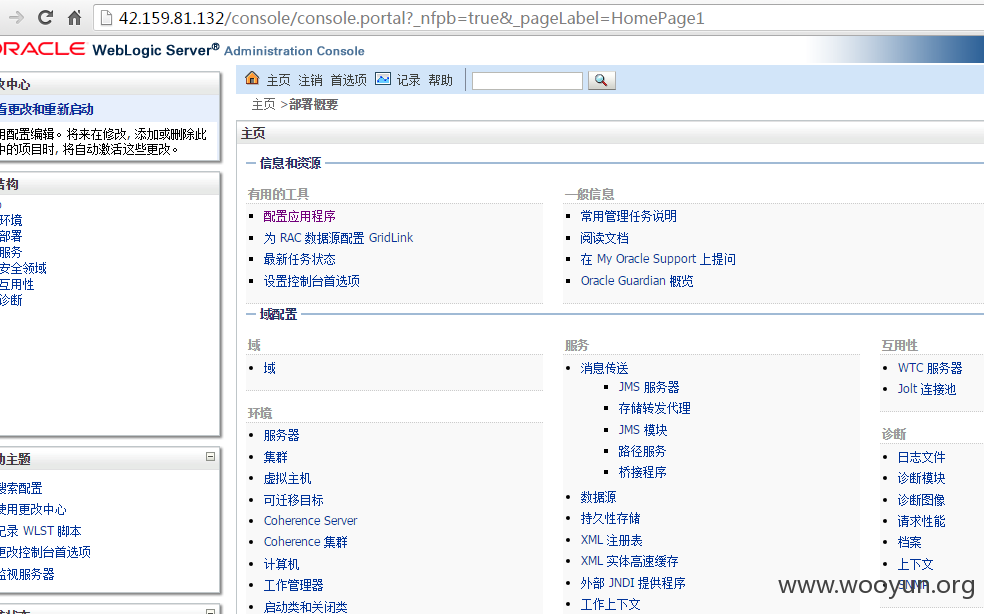
Task: Click the 查看更改和重新启动 link
Action: [46, 110]
